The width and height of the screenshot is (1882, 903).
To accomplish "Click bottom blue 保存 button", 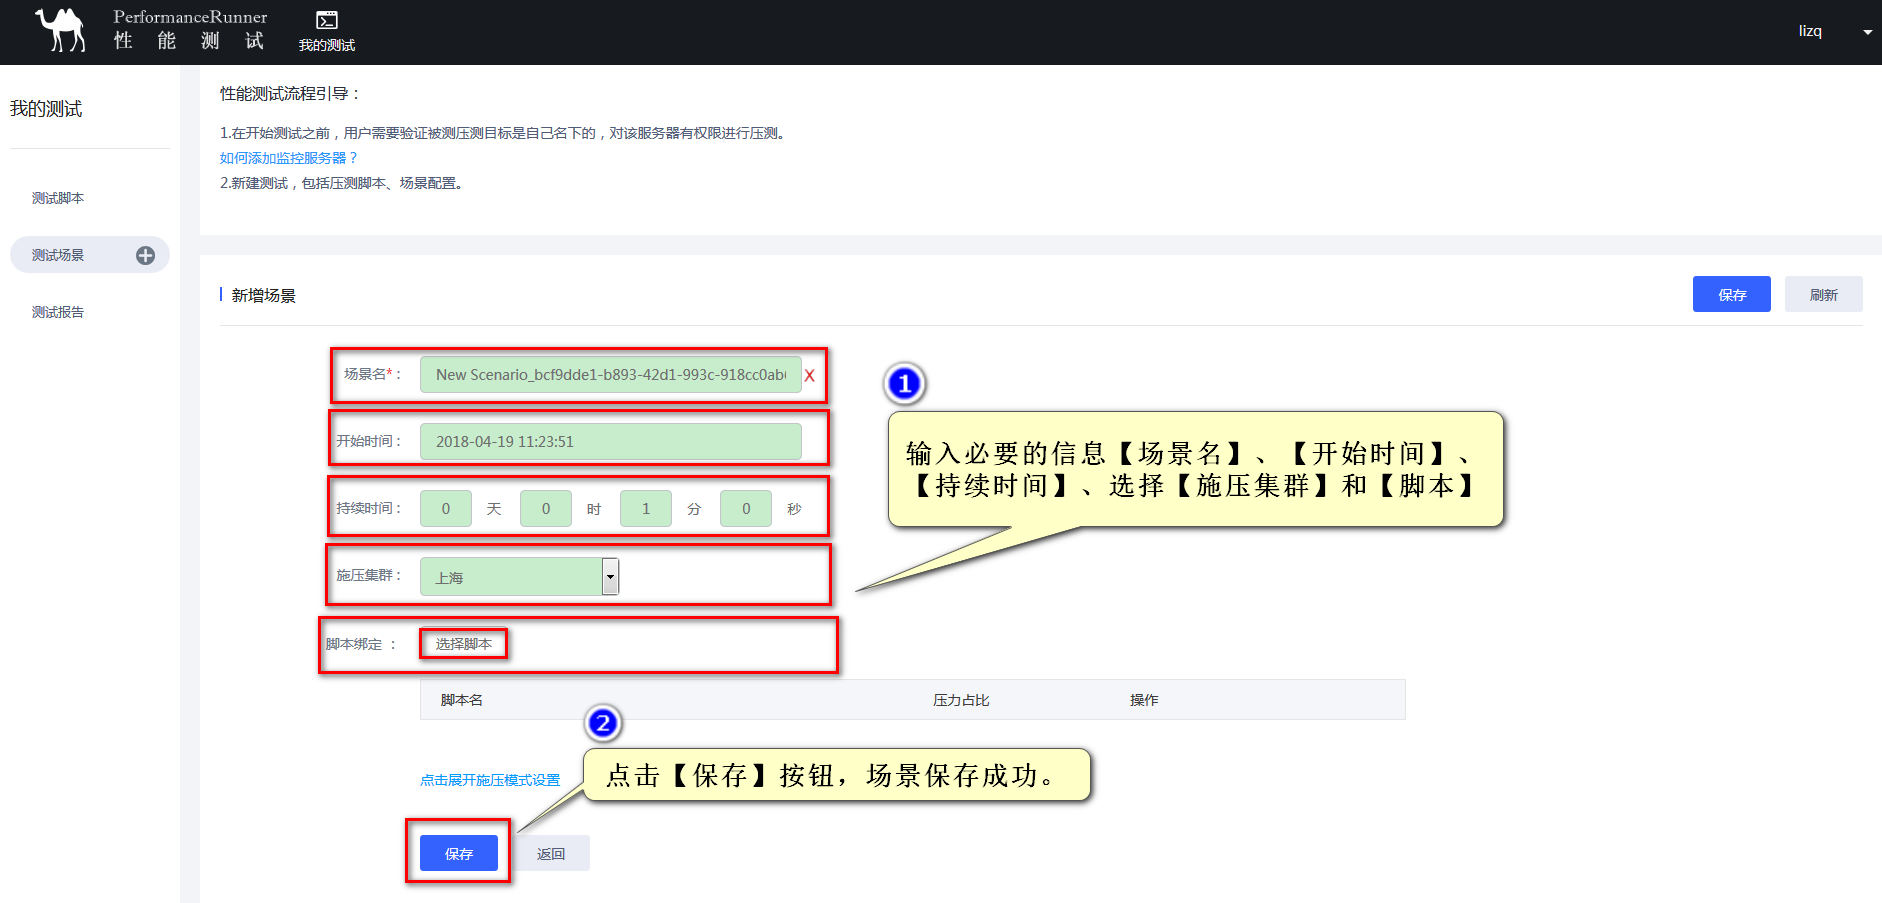I will (459, 853).
